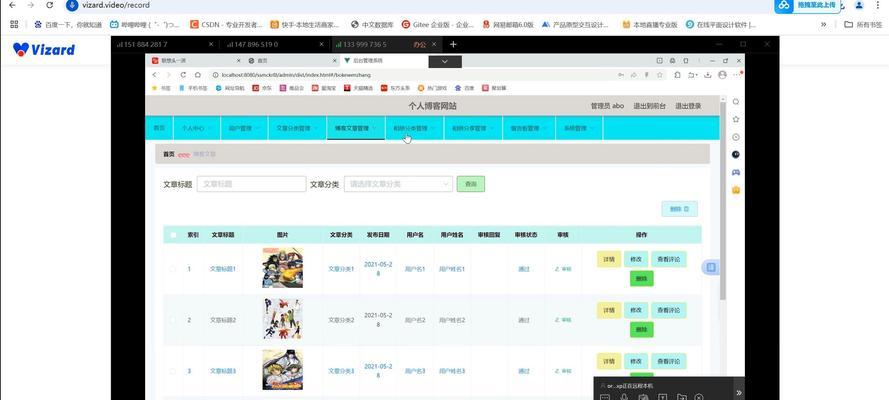The image size is (889, 400).
Task: Click the floating blue side panel icon
Action: [711, 267]
